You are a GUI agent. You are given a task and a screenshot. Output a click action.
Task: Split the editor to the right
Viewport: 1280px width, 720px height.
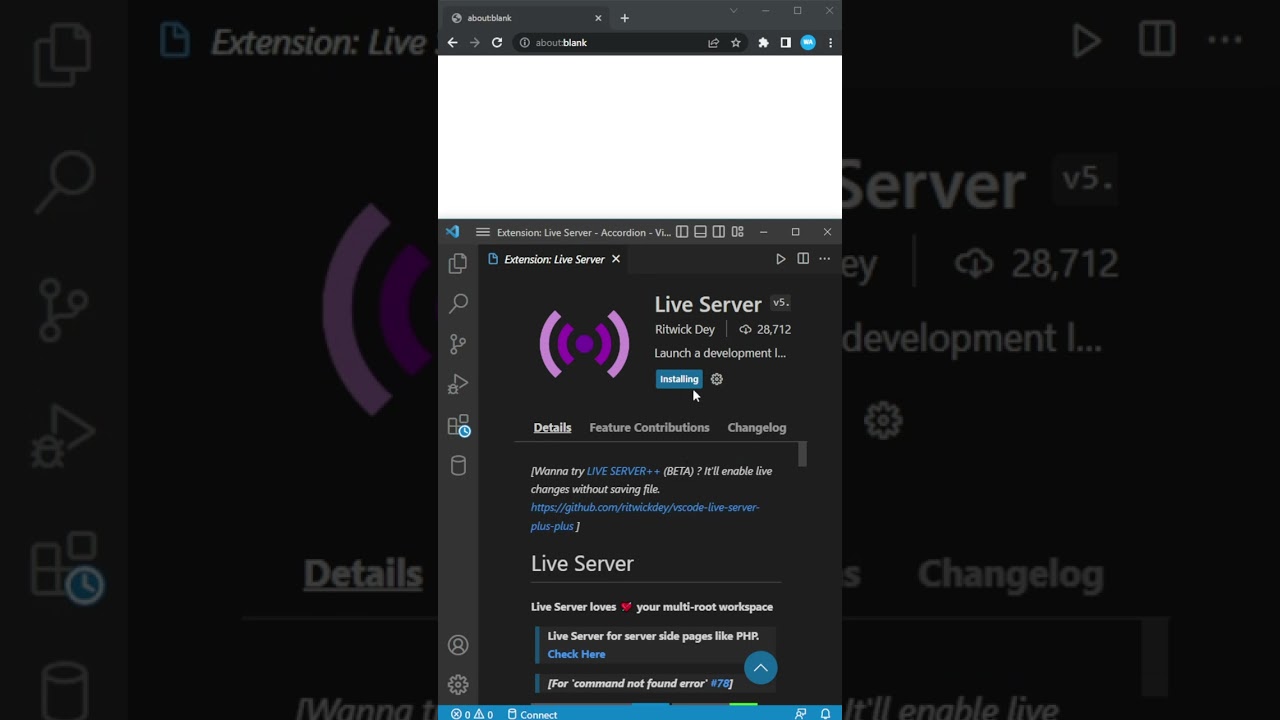click(x=803, y=259)
